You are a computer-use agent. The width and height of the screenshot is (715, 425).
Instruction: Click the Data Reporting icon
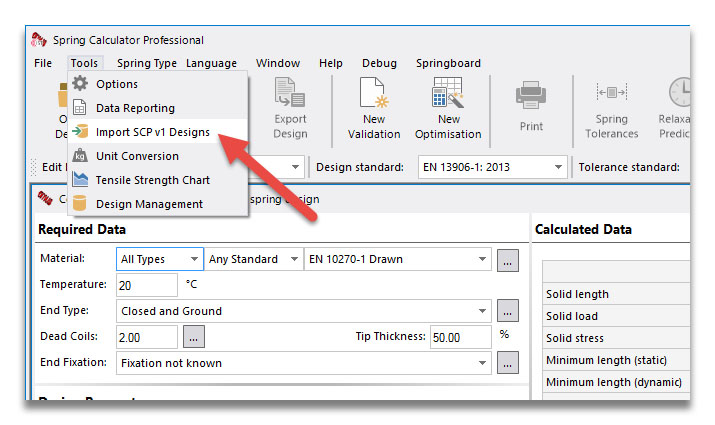(79, 108)
